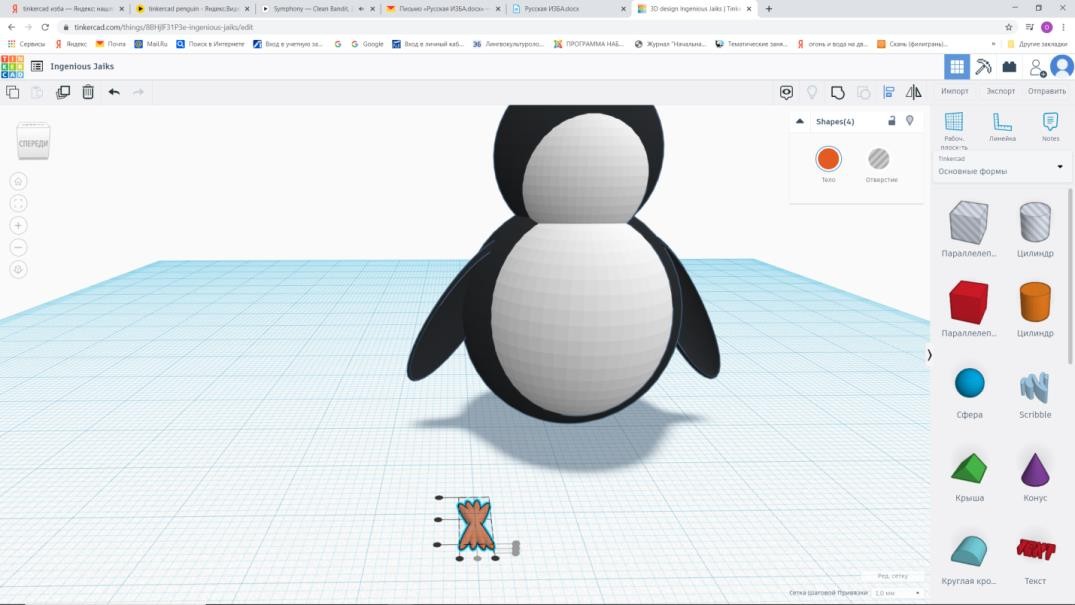1075x605 pixels.
Task: Invite collaborators with the add-person icon
Action: tap(1037, 67)
